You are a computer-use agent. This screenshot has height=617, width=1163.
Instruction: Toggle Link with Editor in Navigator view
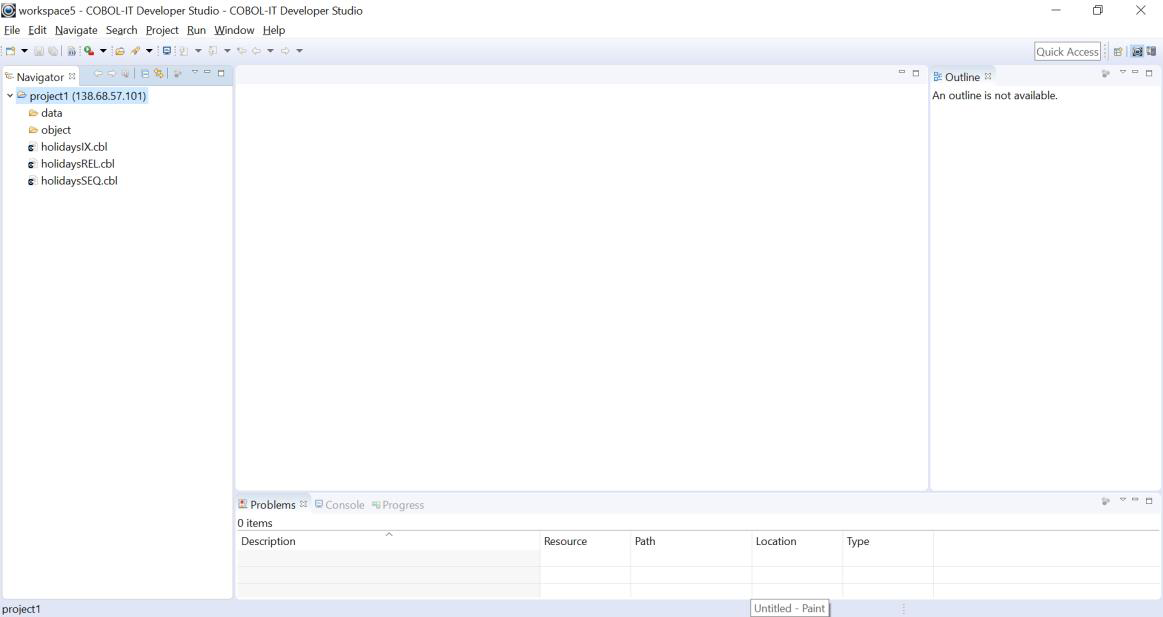158,75
